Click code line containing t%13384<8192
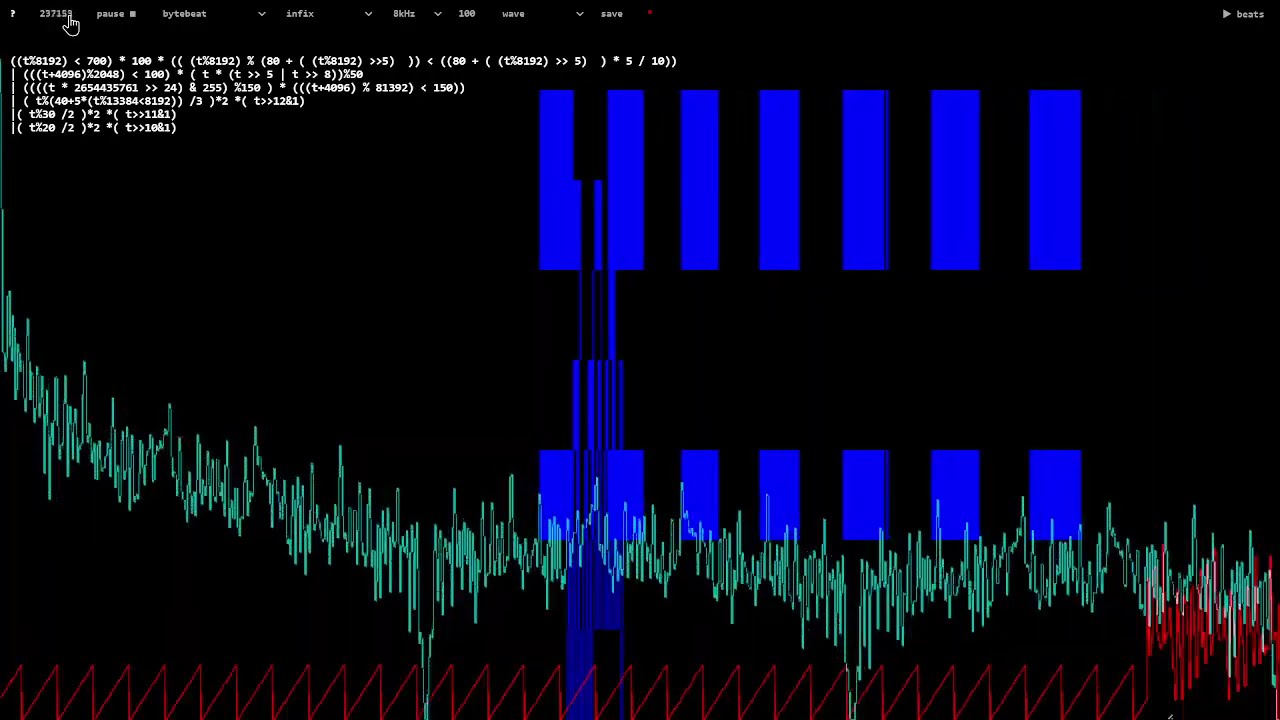This screenshot has height=720, width=1280. tap(158, 101)
